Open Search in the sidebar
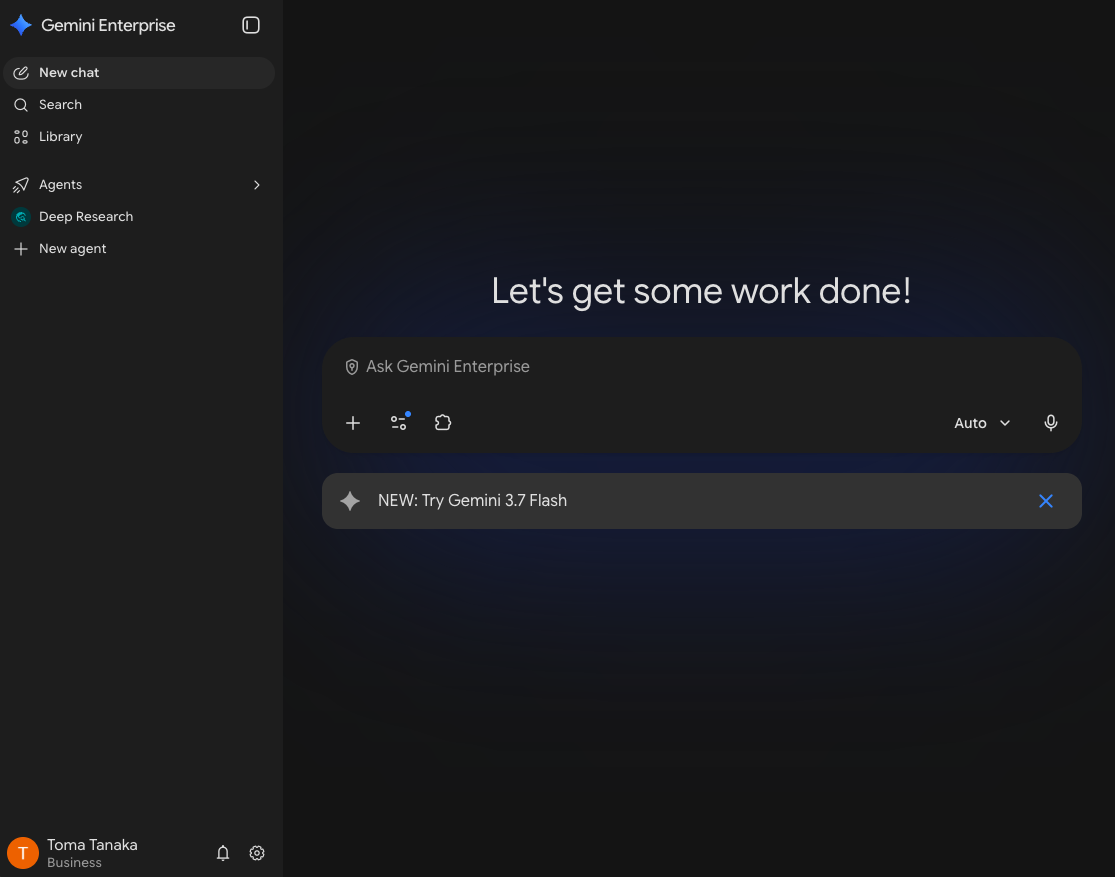This screenshot has height=877, width=1115. [139, 105]
